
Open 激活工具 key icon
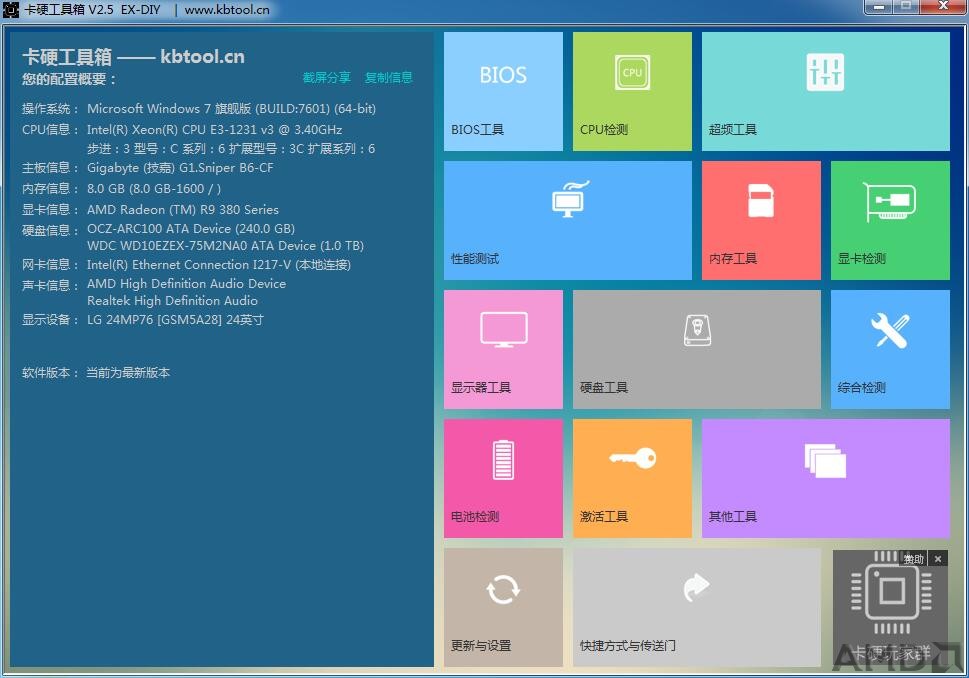point(632,458)
